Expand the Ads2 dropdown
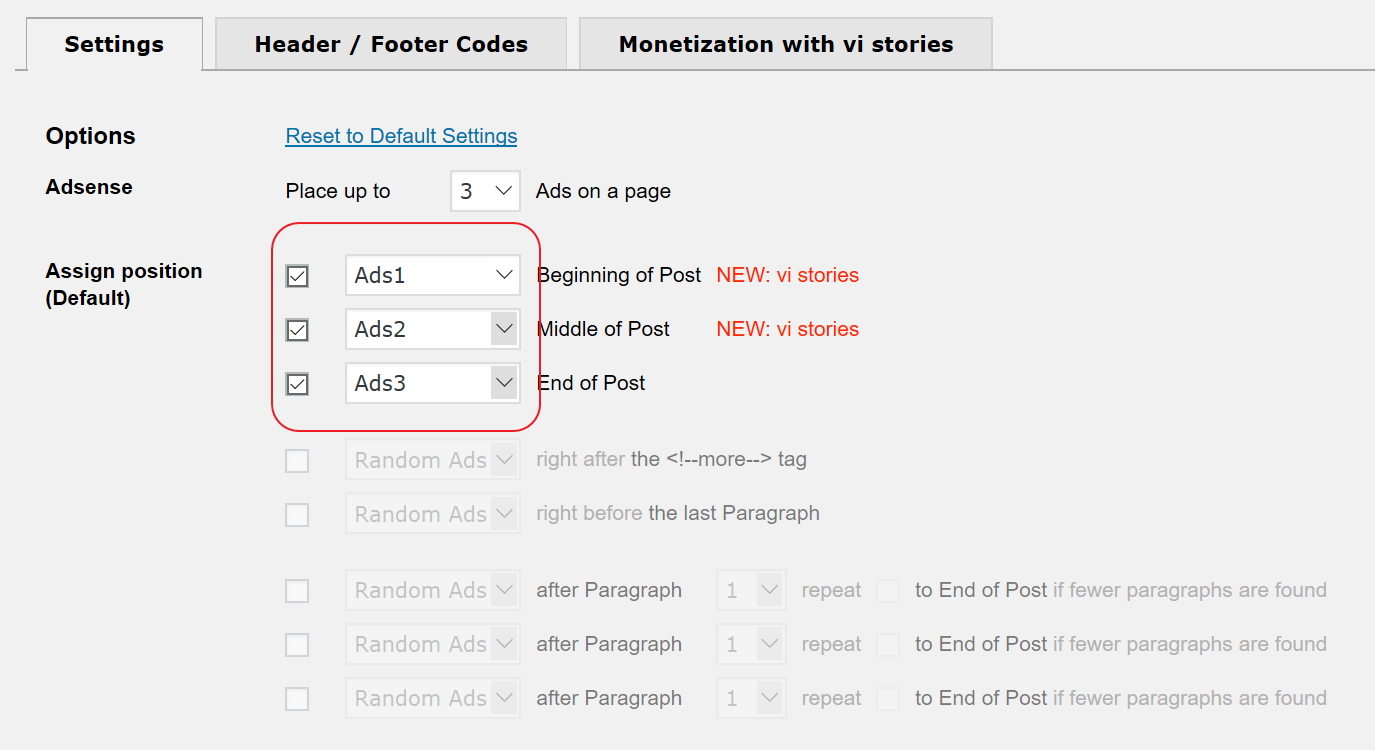The image size is (1375, 750). pyautogui.click(x=432, y=330)
